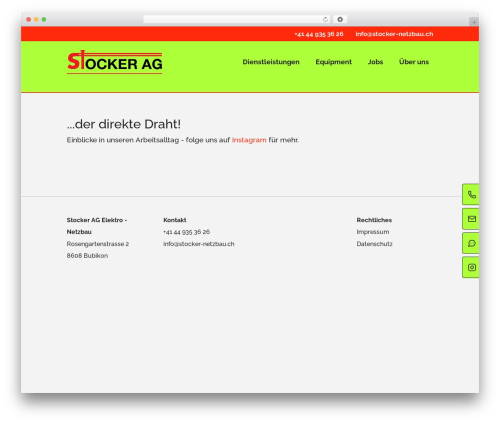Click the footer phone number under Kontakt
Viewport: 500px width, 423px height.
(x=187, y=232)
